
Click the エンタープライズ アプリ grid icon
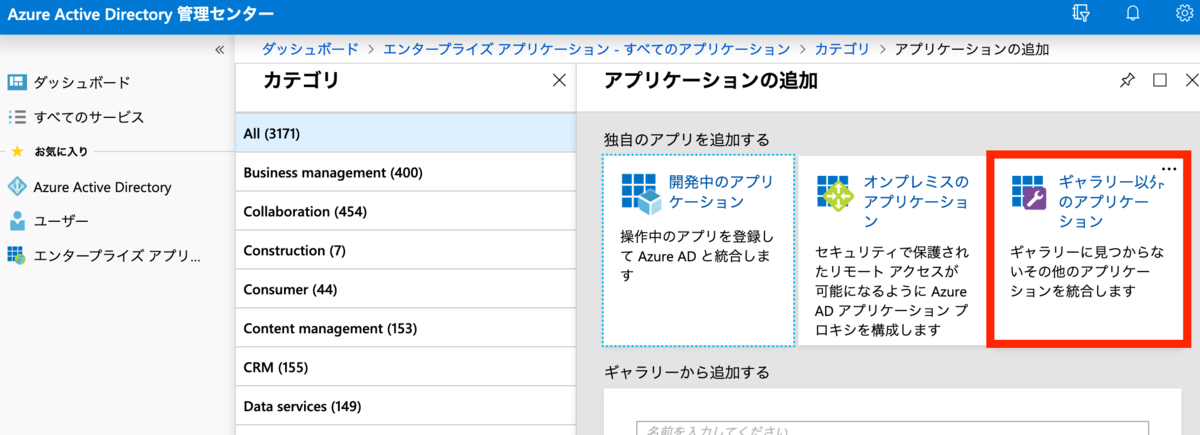pos(16,255)
